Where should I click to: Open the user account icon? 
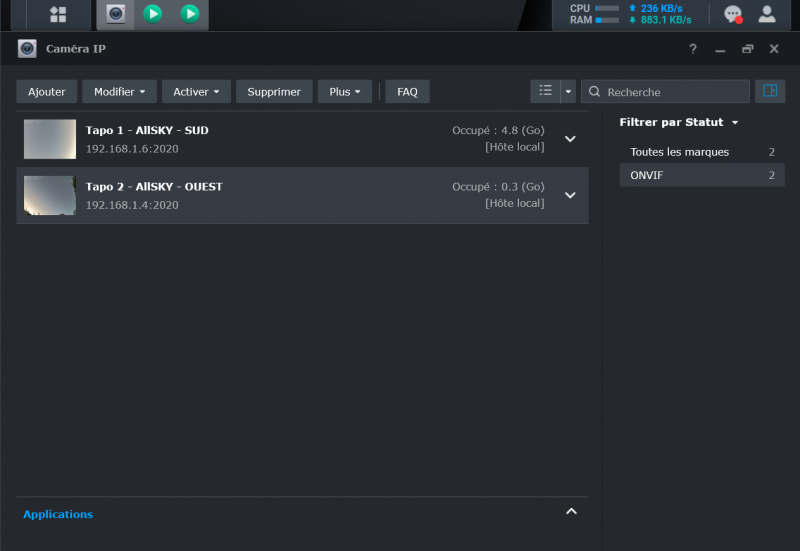(767, 14)
